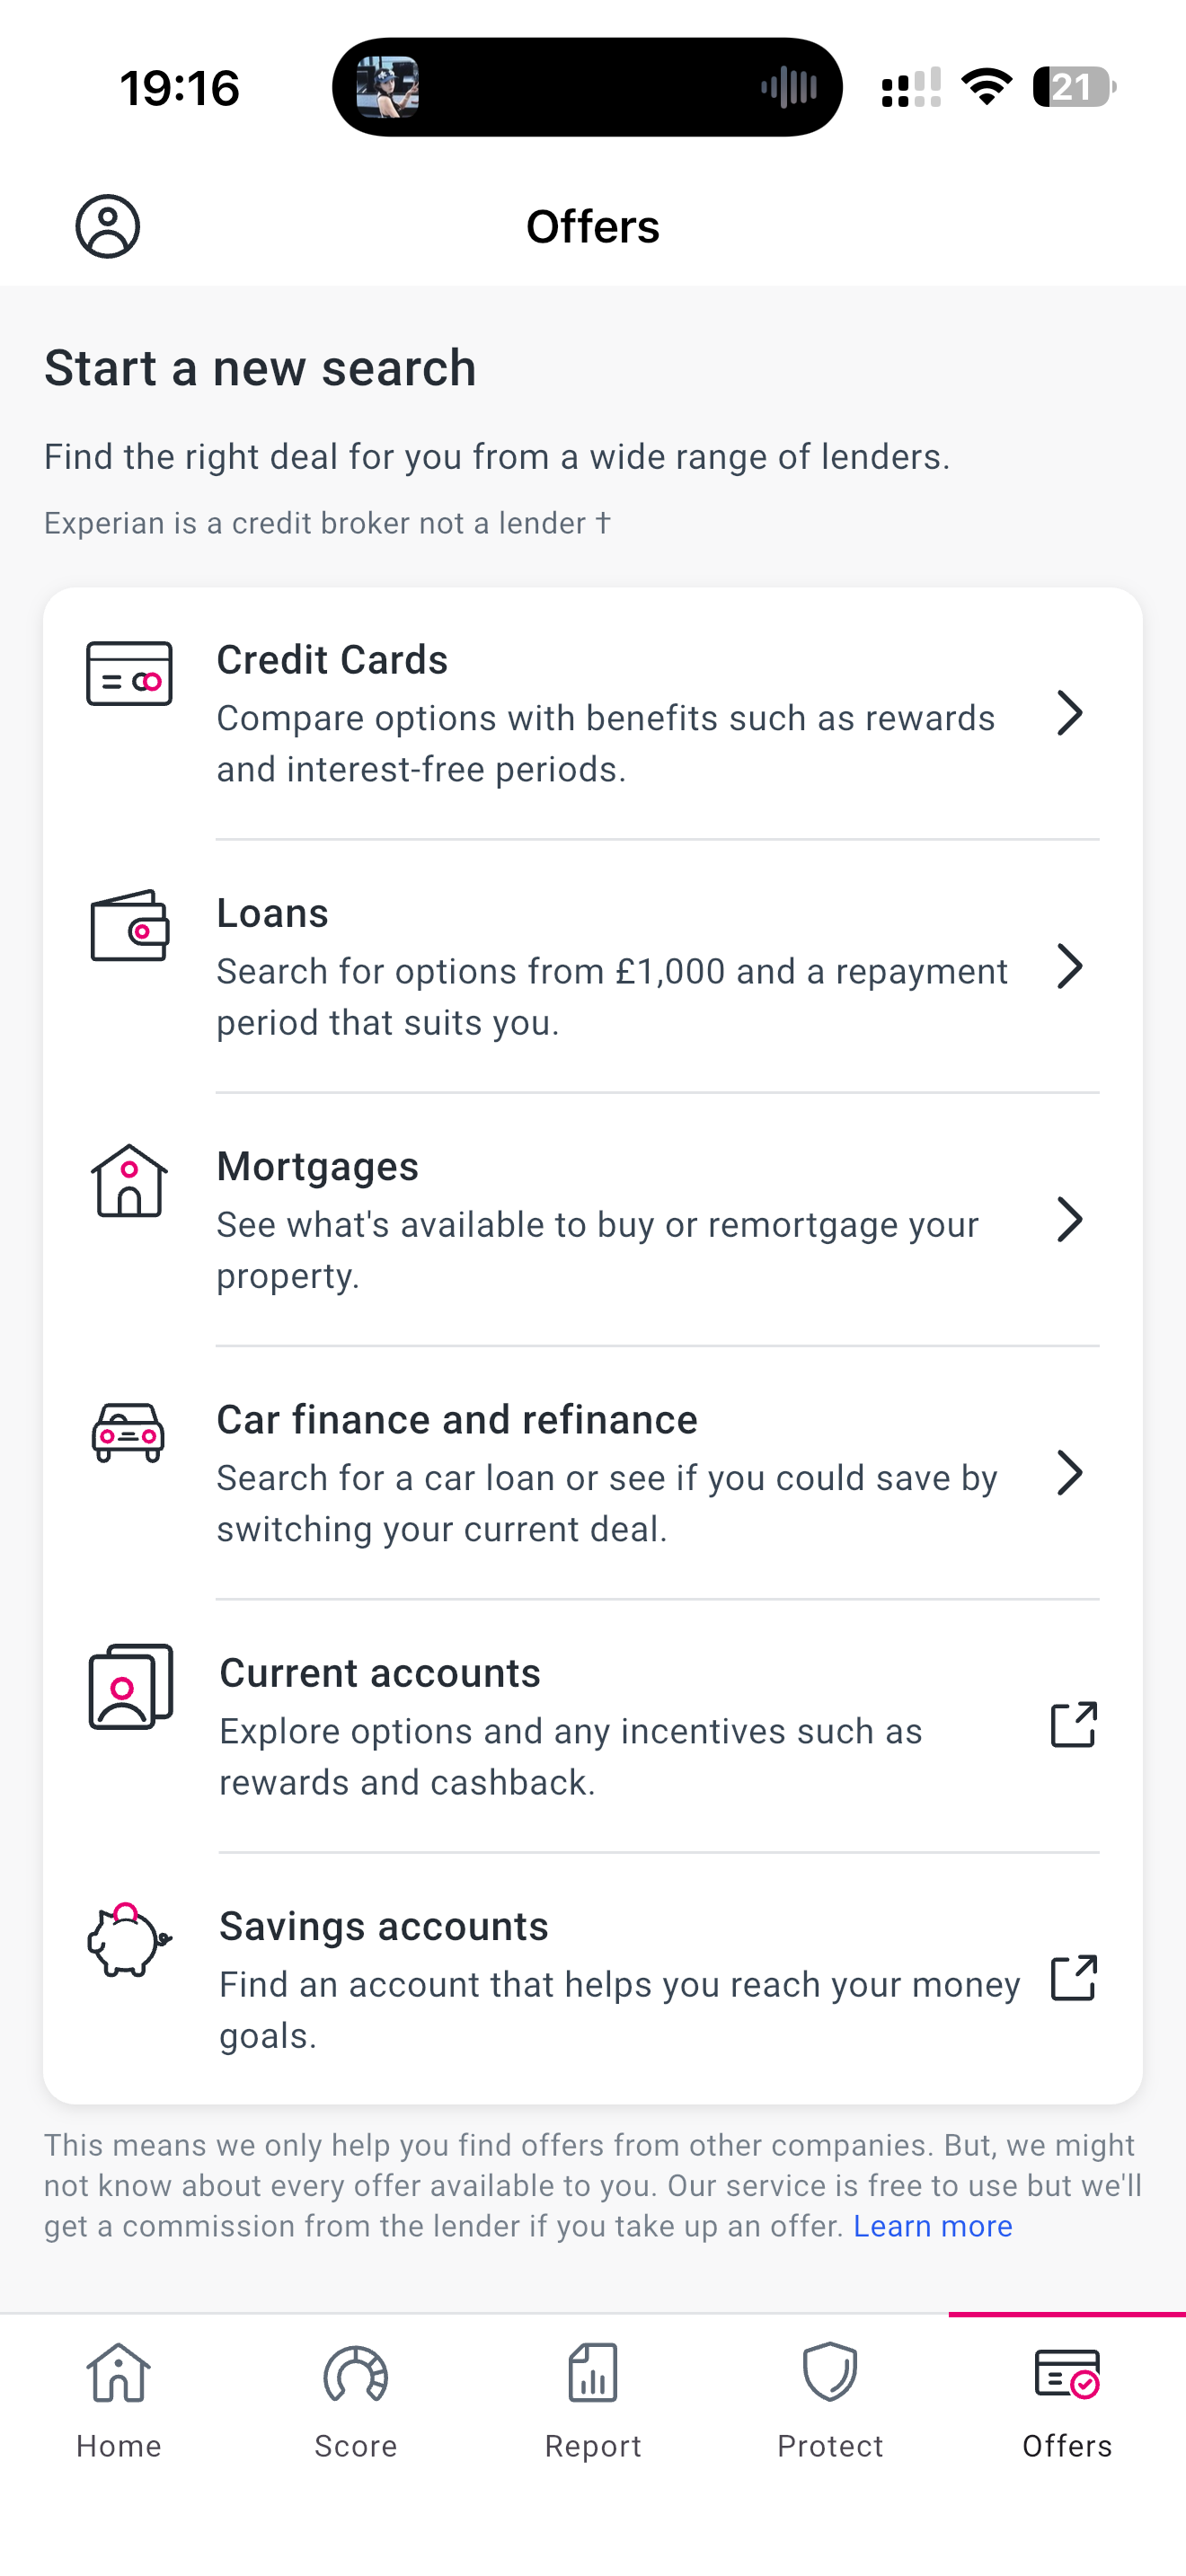
Task: Tap the Savings accounts piggy bank icon
Action: [128, 1941]
